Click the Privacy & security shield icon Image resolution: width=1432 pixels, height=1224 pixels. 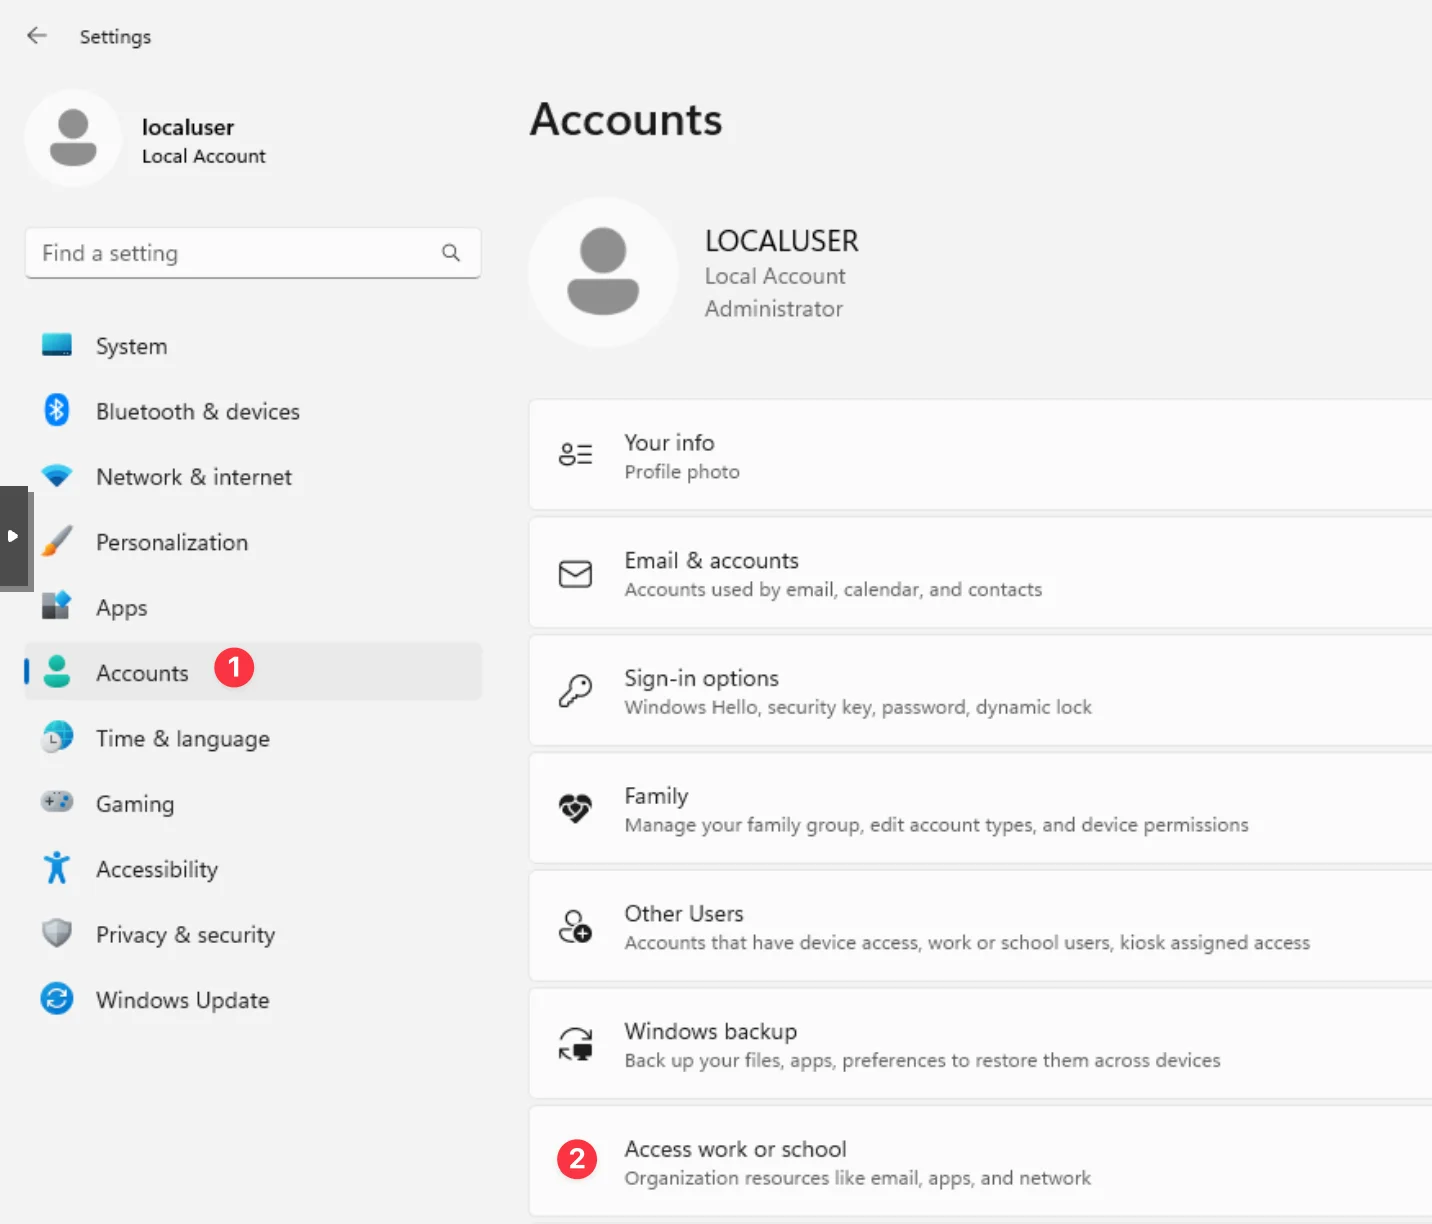coord(57,934)
